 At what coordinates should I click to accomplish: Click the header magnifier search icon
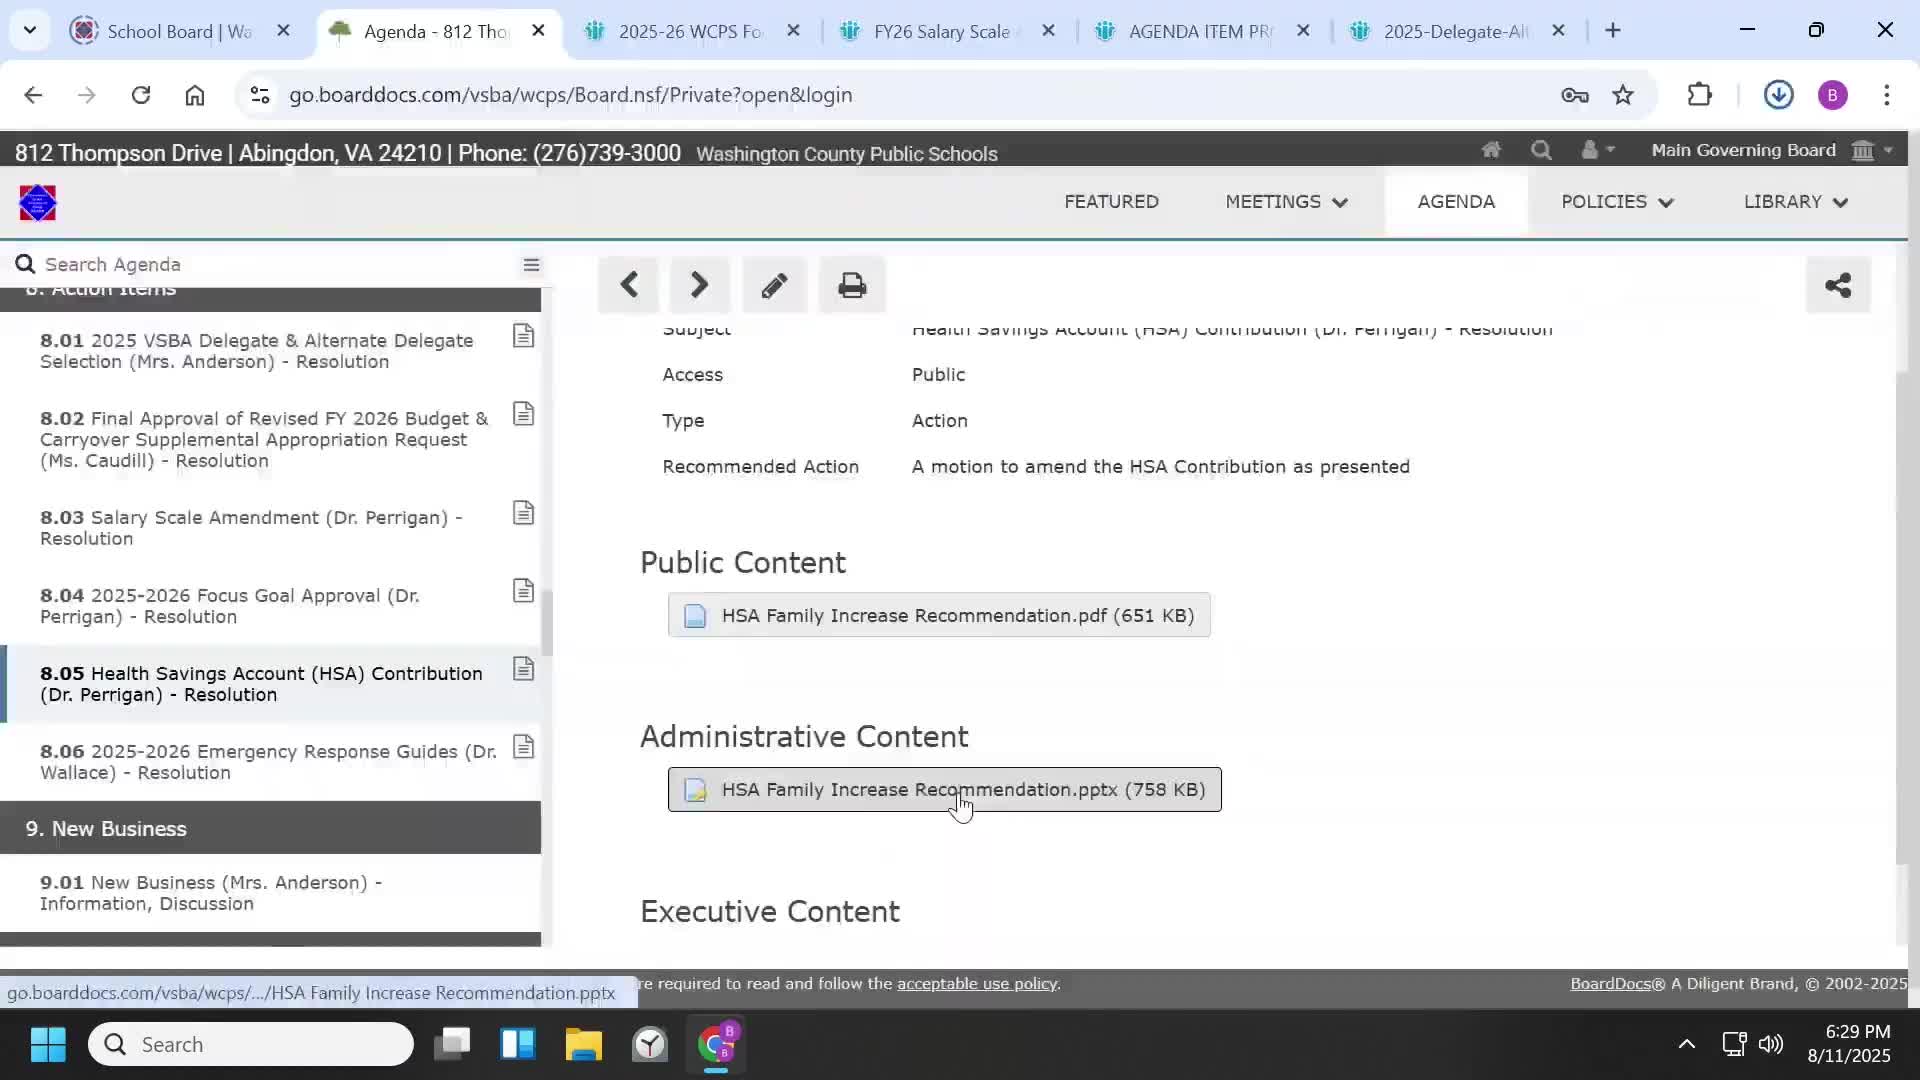click(1541, 150)
